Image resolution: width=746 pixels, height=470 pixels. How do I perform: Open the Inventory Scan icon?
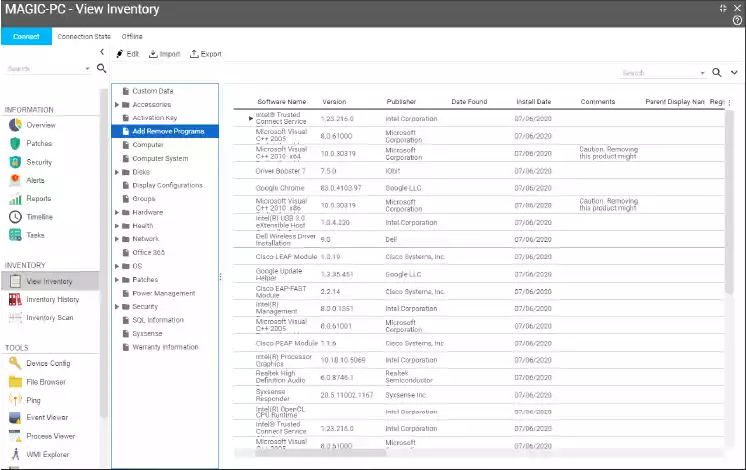pyautogui.click(x=15, y=317)
